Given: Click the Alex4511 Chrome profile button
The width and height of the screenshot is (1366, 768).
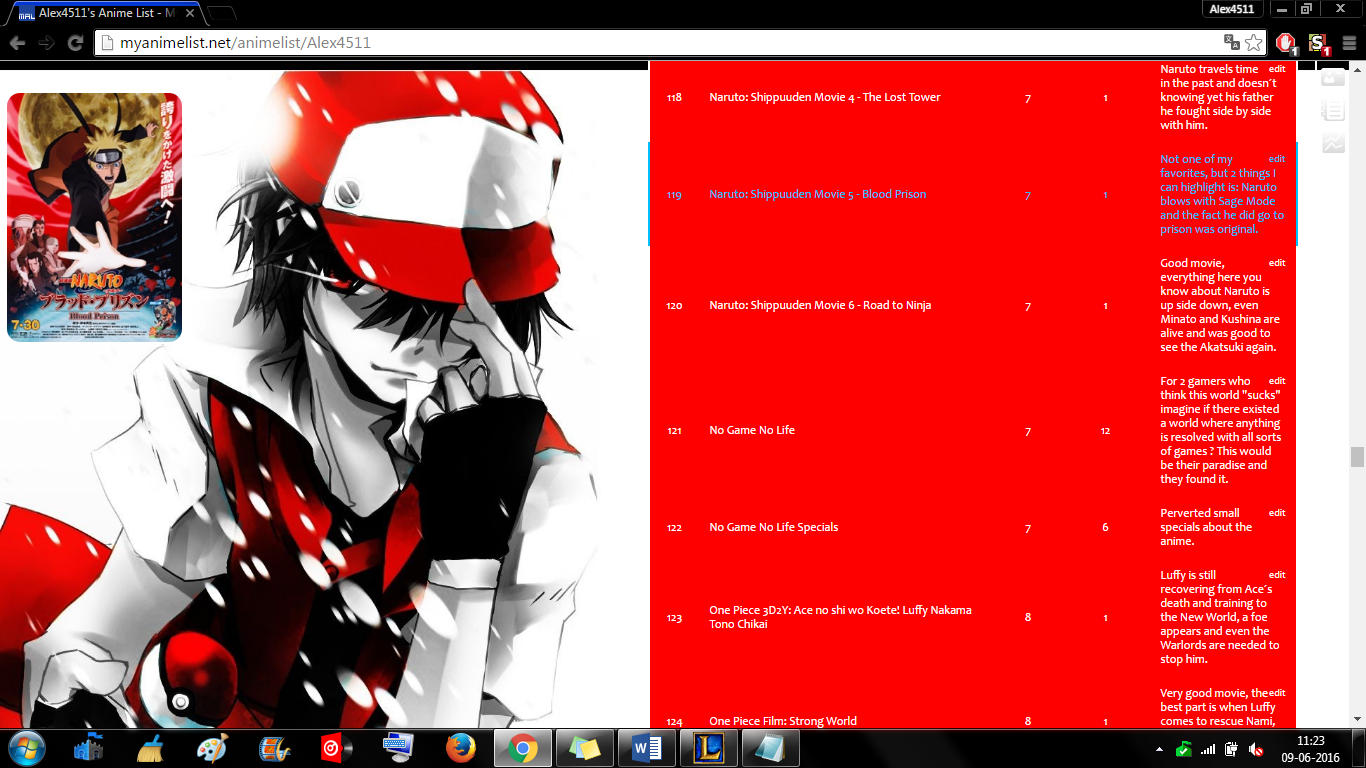Looking at the screenshot, I should tap(1231, 9).
